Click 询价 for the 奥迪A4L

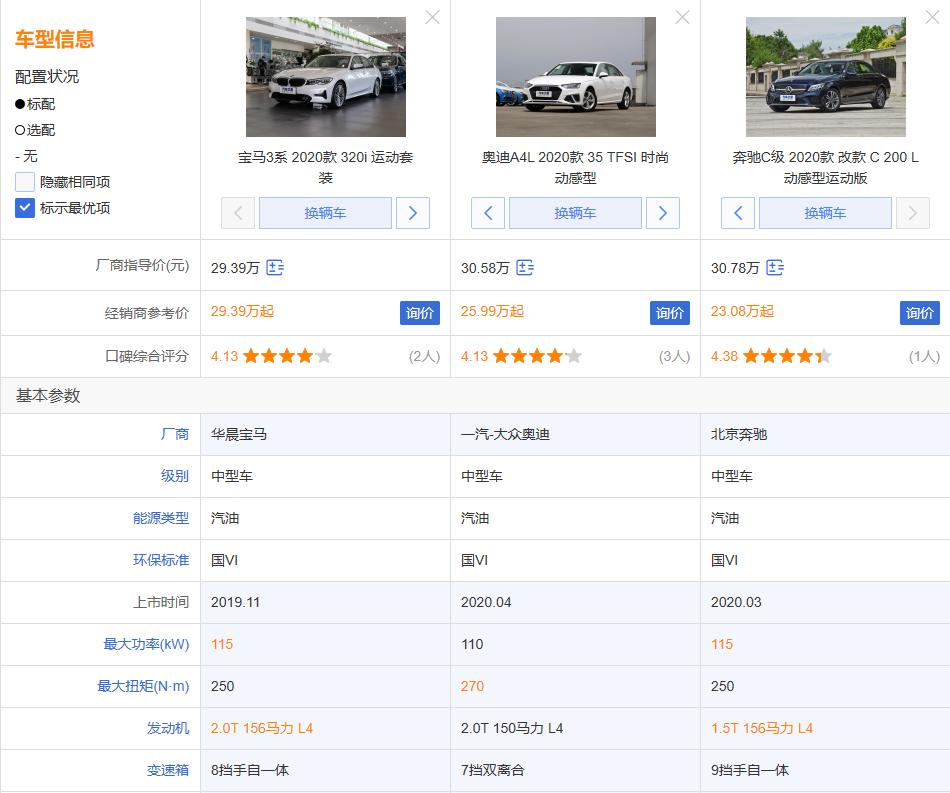[670, 312]
